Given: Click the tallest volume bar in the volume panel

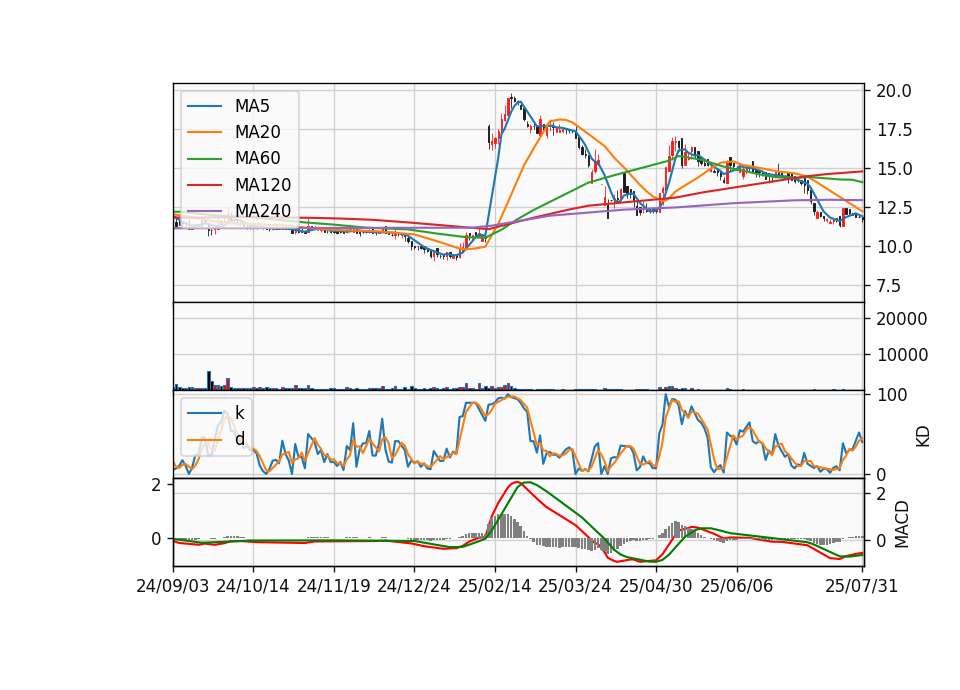Looking at the screenshot, I should 209,380.
